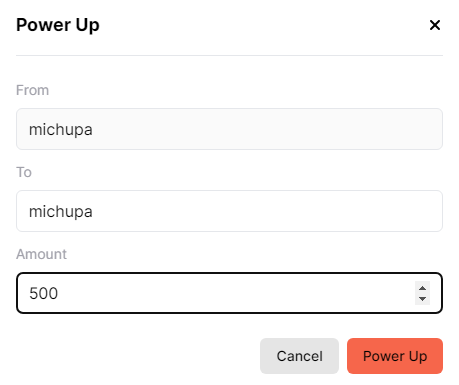Choose the gray Cancel button
459x385 pixels.
[x=299, y=356]
